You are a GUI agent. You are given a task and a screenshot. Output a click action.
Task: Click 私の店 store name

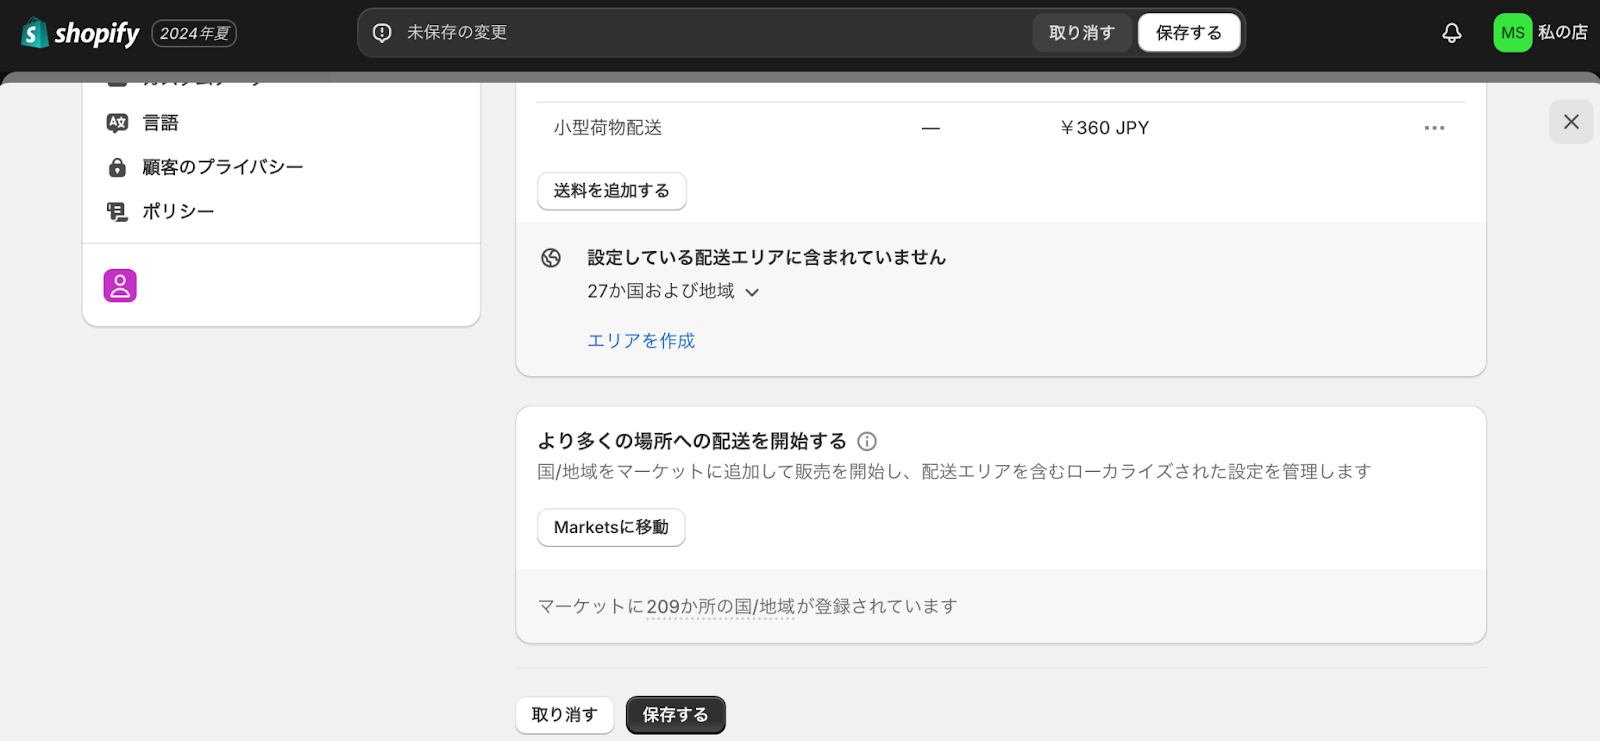(1563, 33)
